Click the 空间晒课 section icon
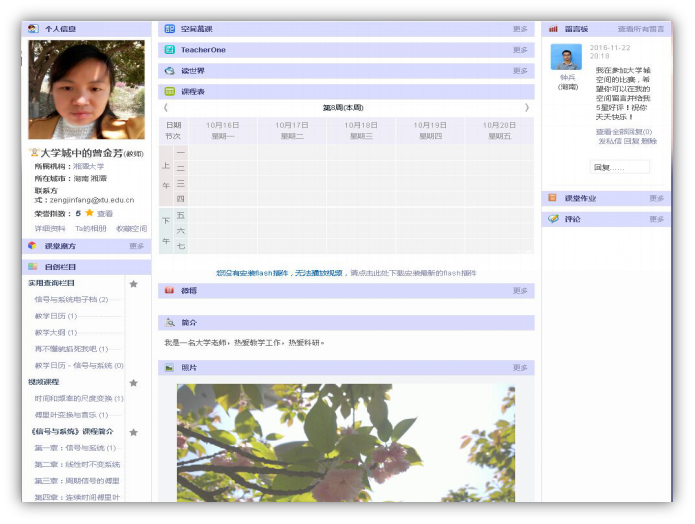 pyautogui.click(x=170, y=29)
